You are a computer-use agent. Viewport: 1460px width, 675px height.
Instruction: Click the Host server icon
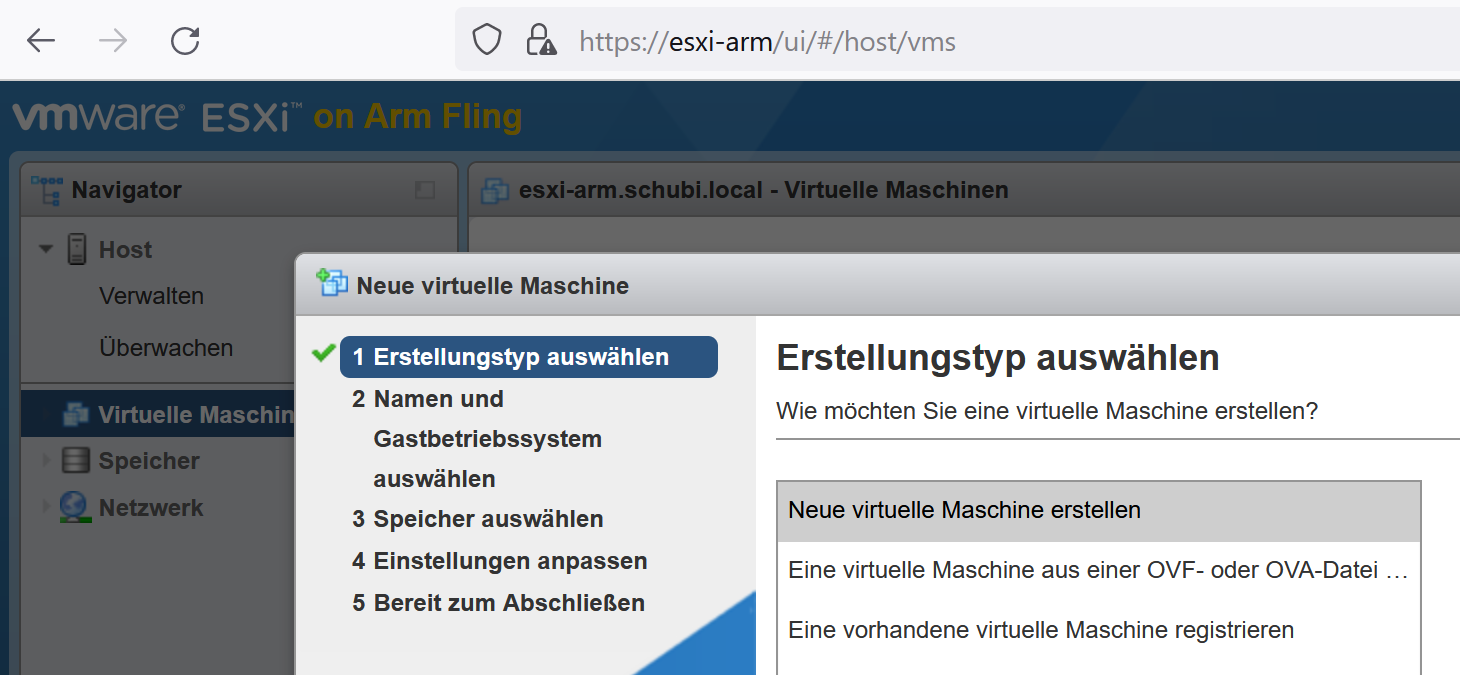tap(77, 249)
